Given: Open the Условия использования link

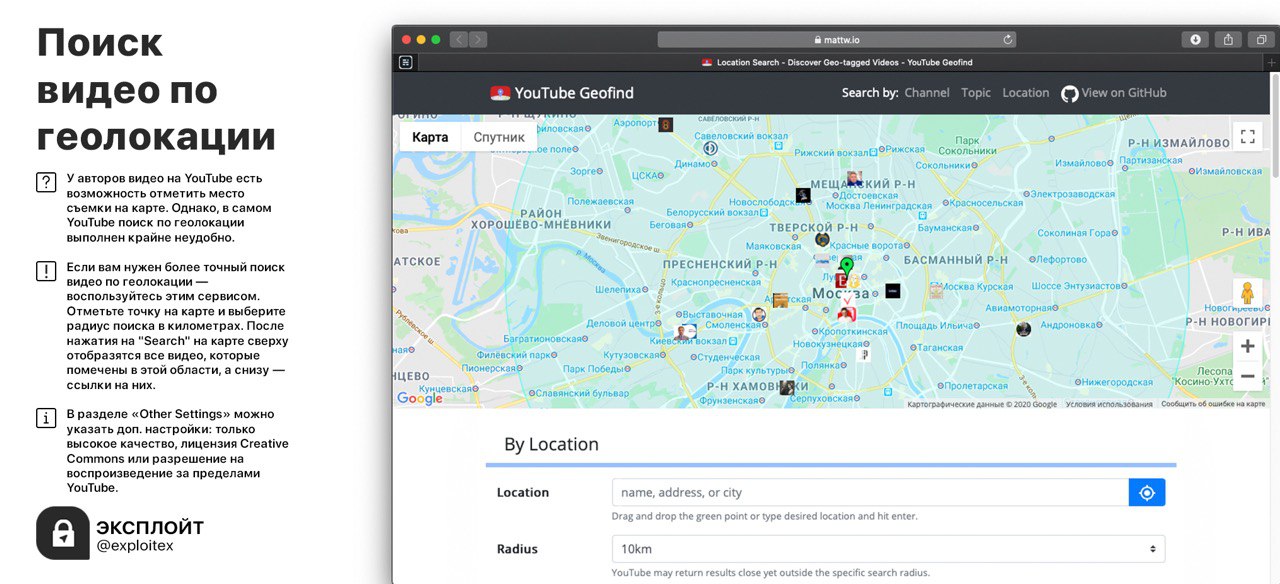Looking at the screenshot, I should pyautogui.click(x=1109, y=405).
